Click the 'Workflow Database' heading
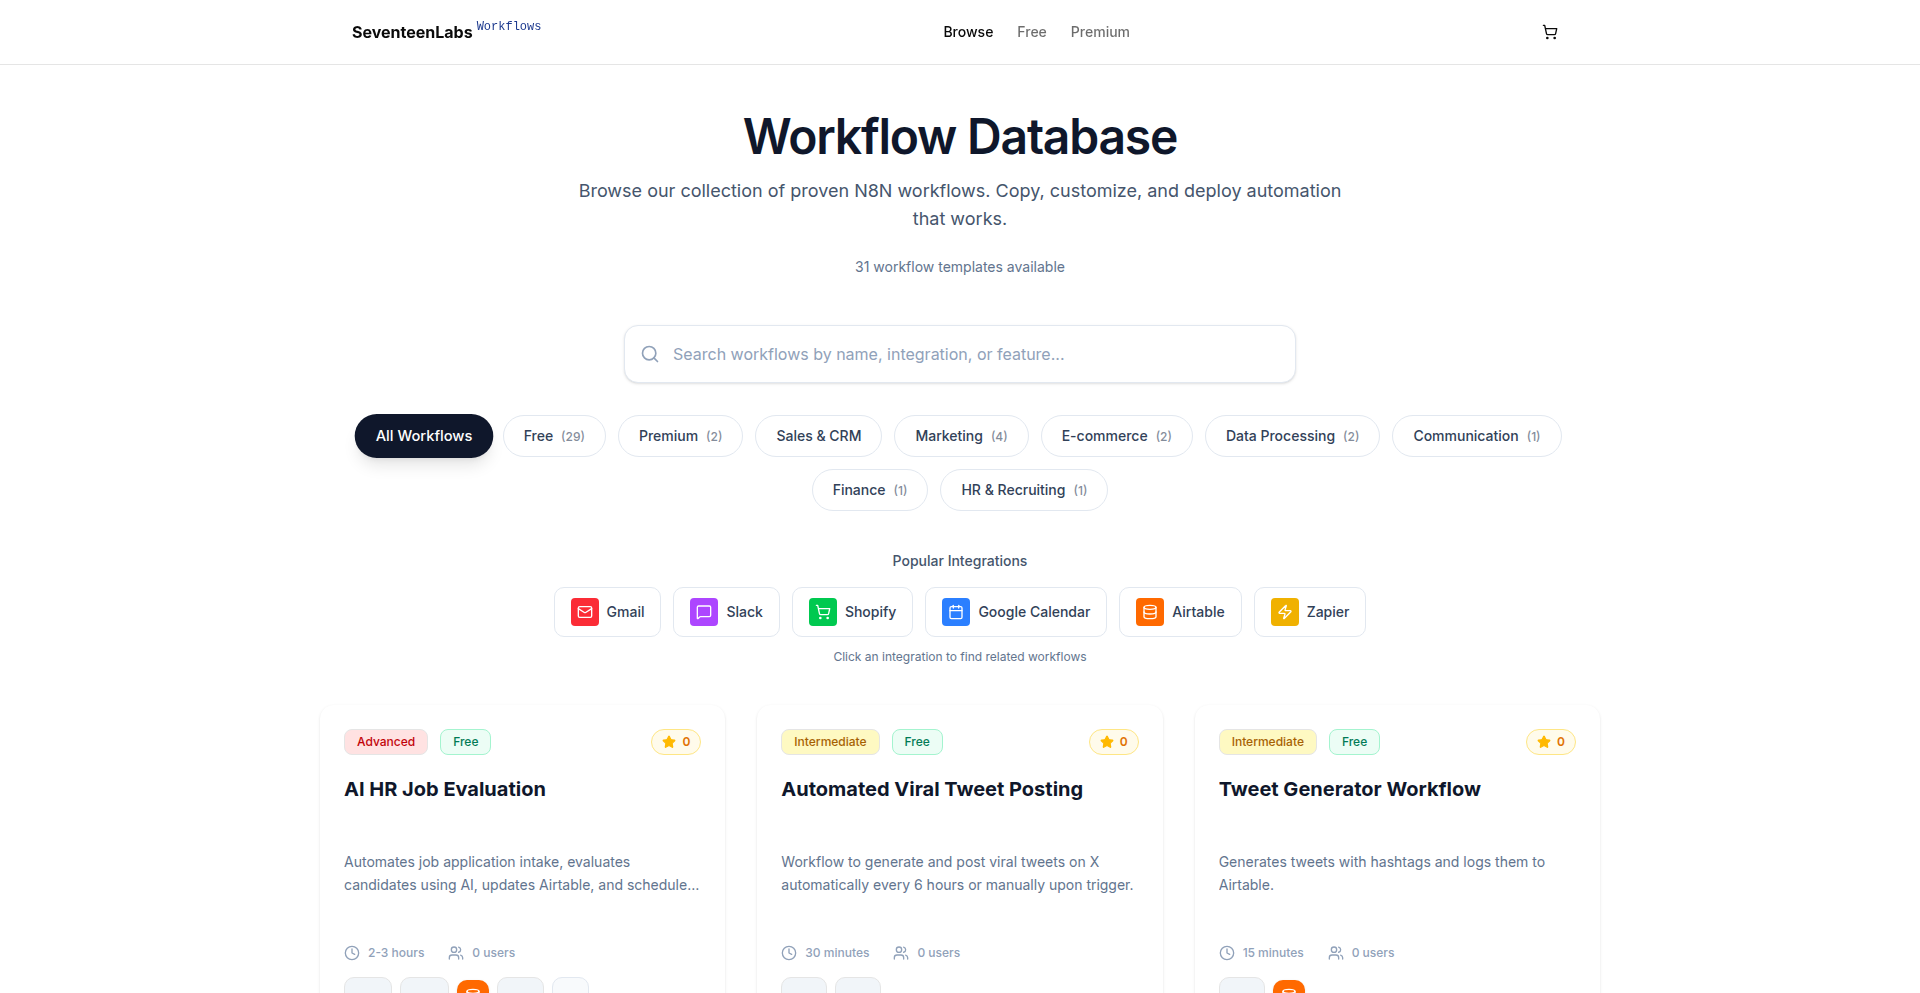This screenshot has height=993, width=1920. pos(960,137)
